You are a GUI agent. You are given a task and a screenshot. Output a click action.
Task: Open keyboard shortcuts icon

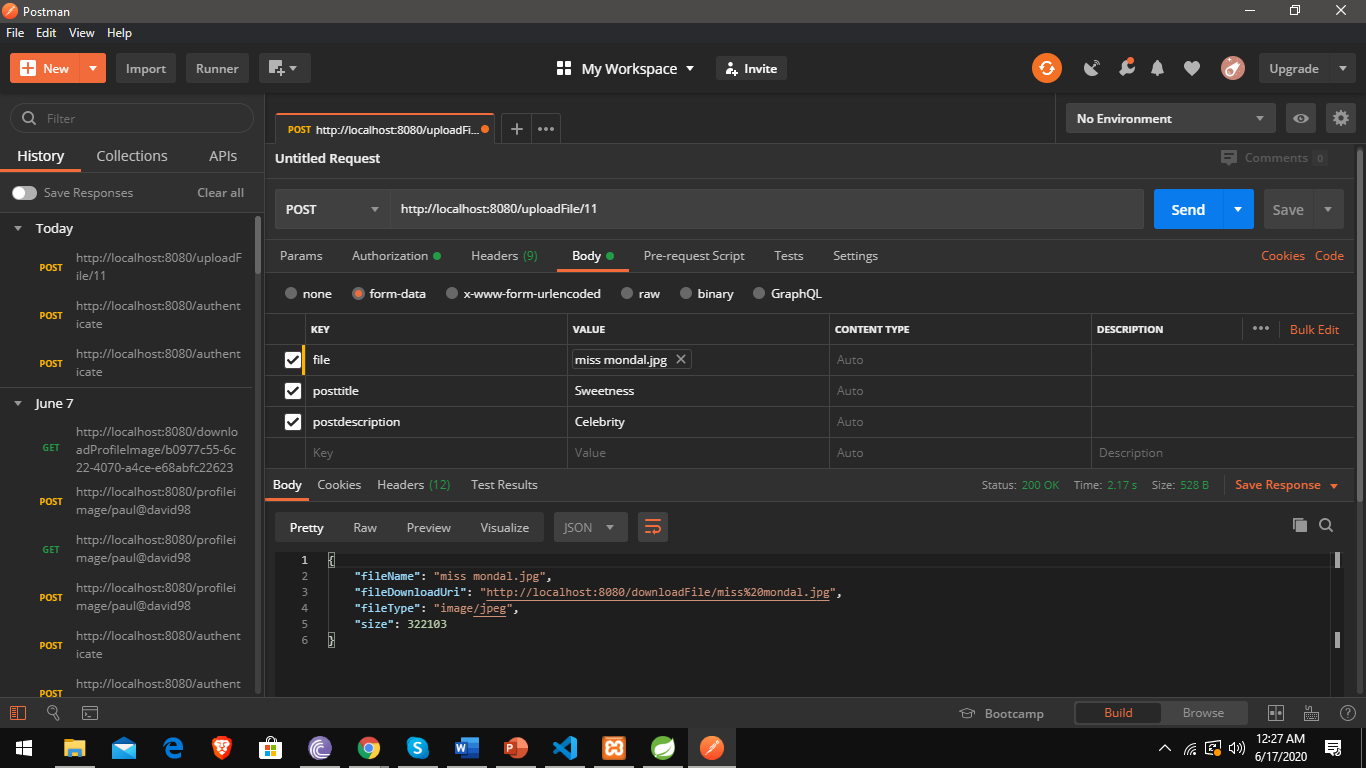pyautogui.click(x=1311, y=713)
